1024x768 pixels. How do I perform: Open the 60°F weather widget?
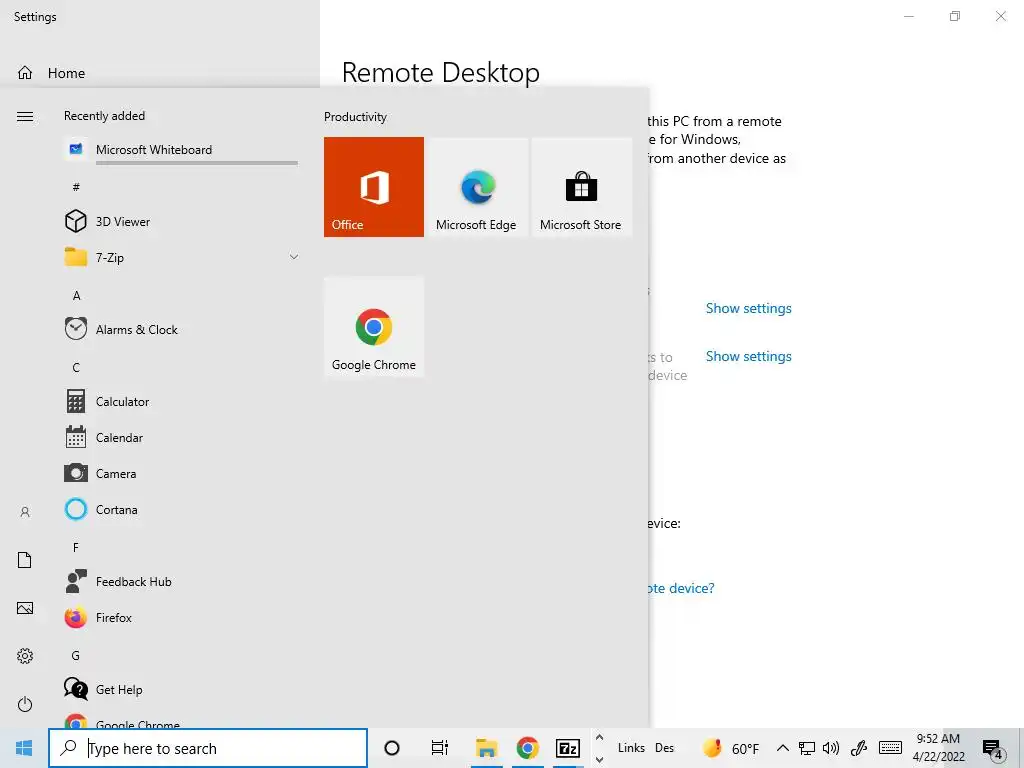tap(730, 748)
